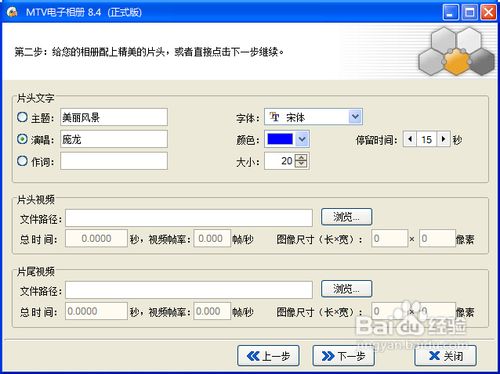
Task: Click the 片尾视频 文件路径 input field
Action: 189,290
